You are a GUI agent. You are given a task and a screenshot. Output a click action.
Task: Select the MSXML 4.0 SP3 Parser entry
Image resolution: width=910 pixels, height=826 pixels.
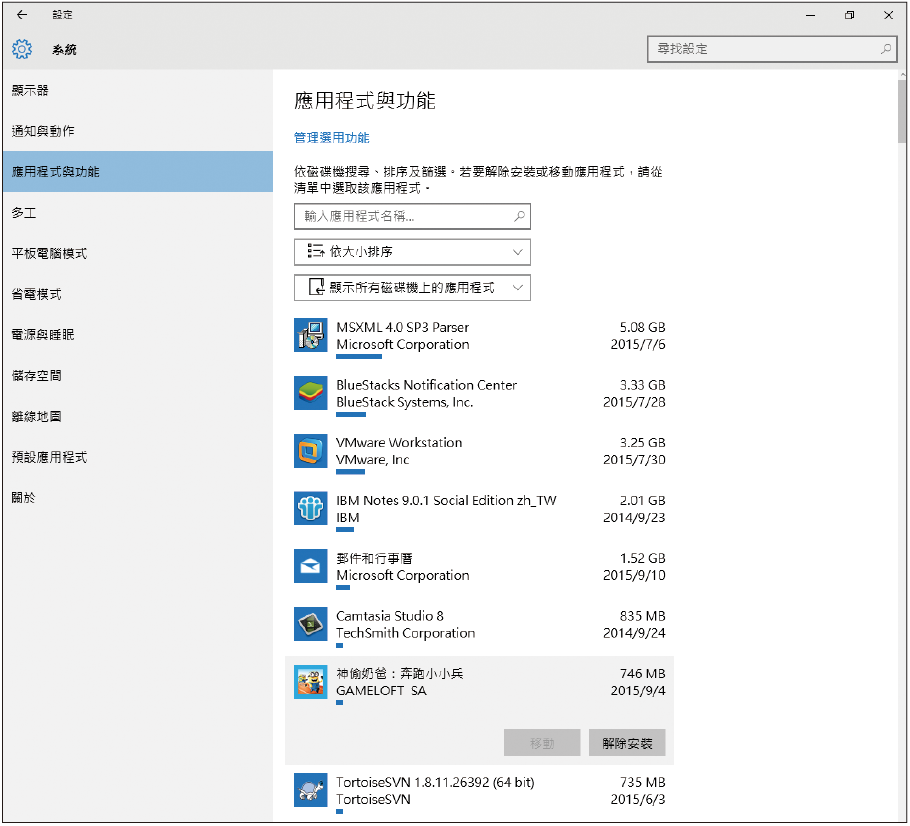point(479,337)
